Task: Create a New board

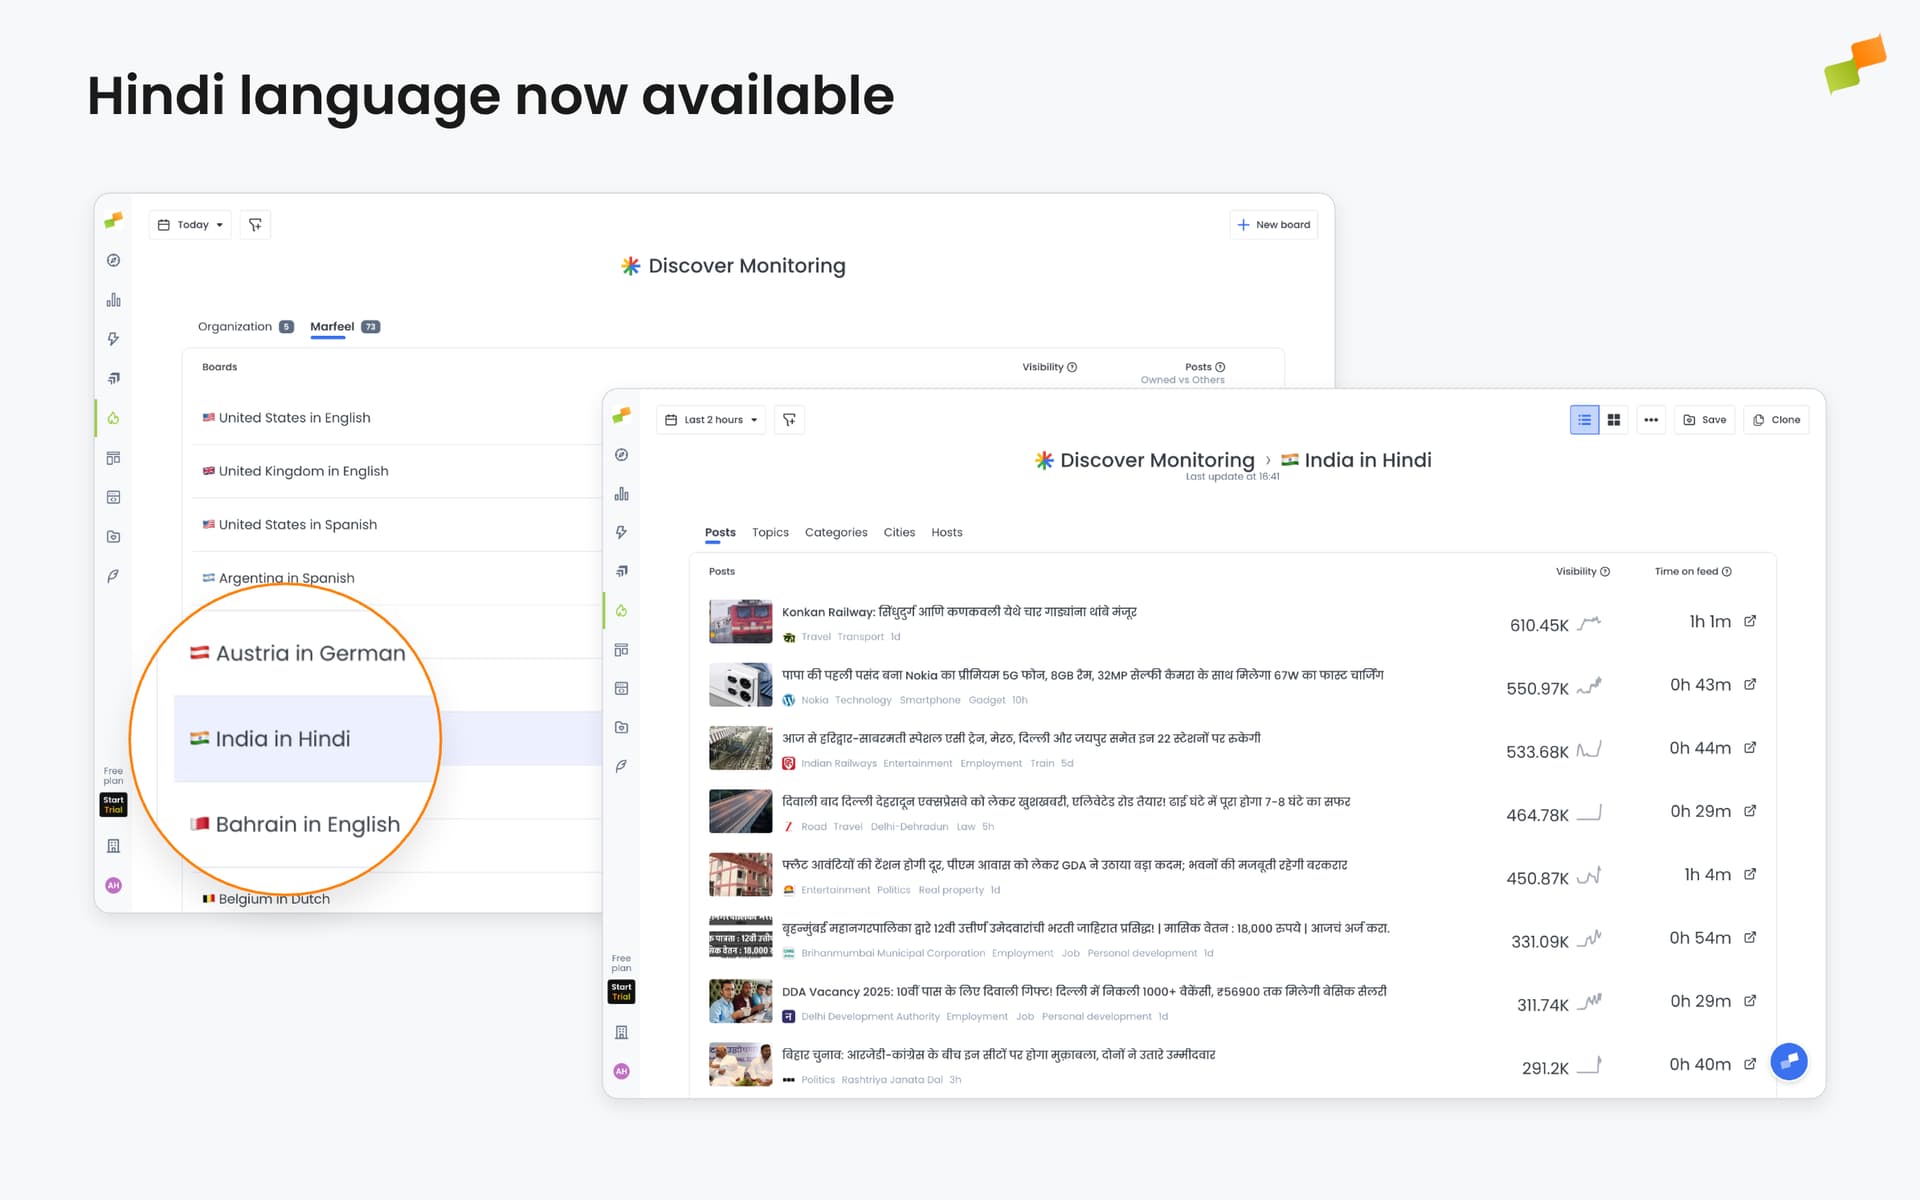Action: click(x=1273, y=225)
